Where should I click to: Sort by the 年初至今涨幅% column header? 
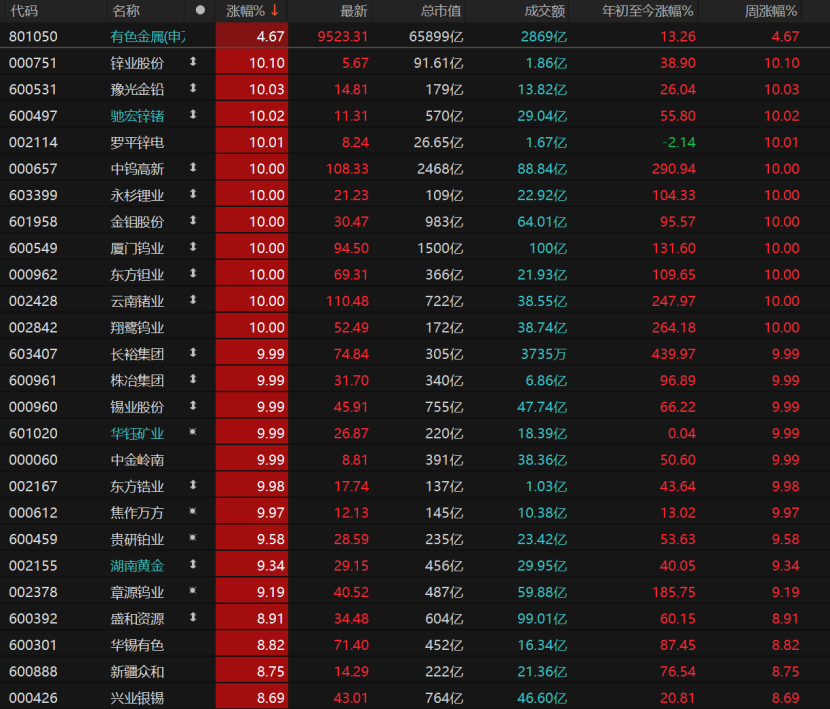click(647, 11)
